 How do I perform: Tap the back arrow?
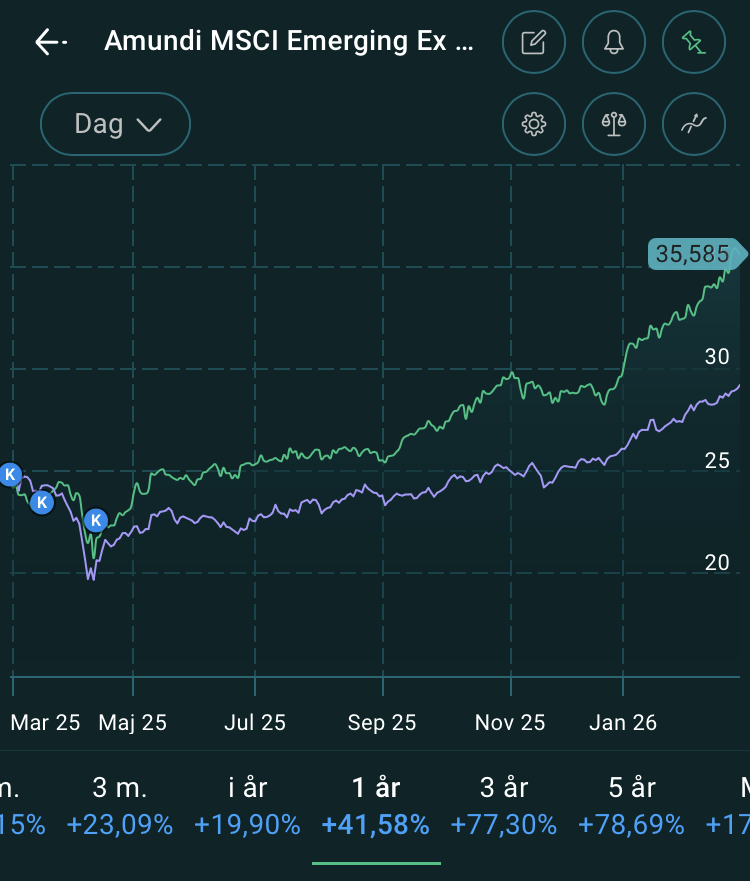50,42
